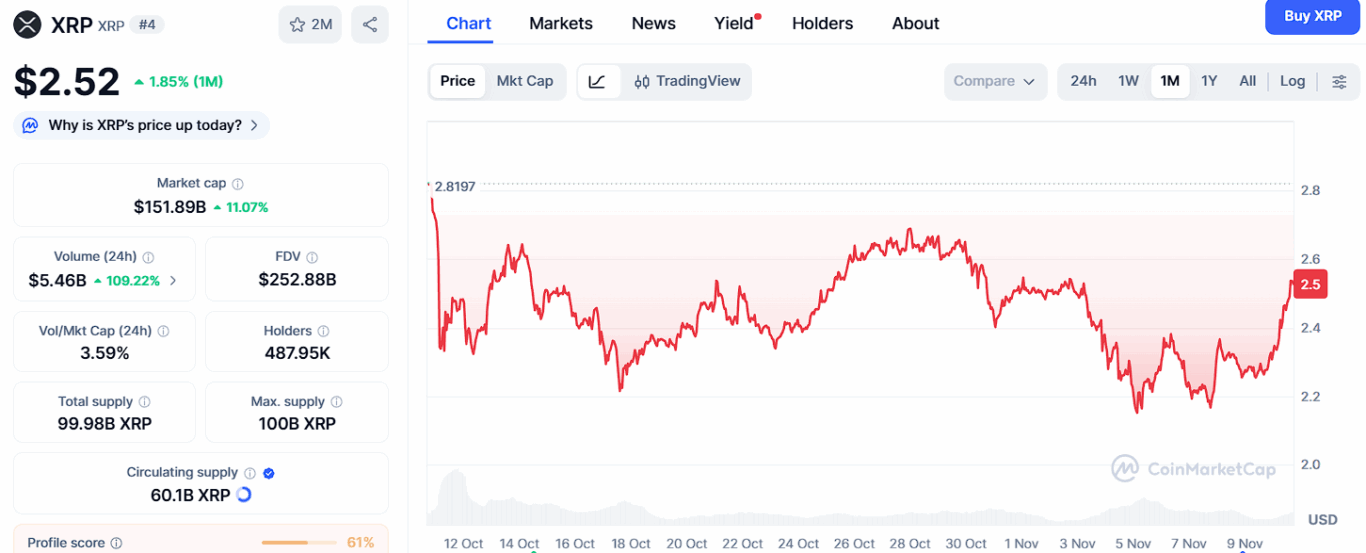Open the Compare dropdown
Image resolution: width=1366 pixels, height=553 pixels.
994,82
